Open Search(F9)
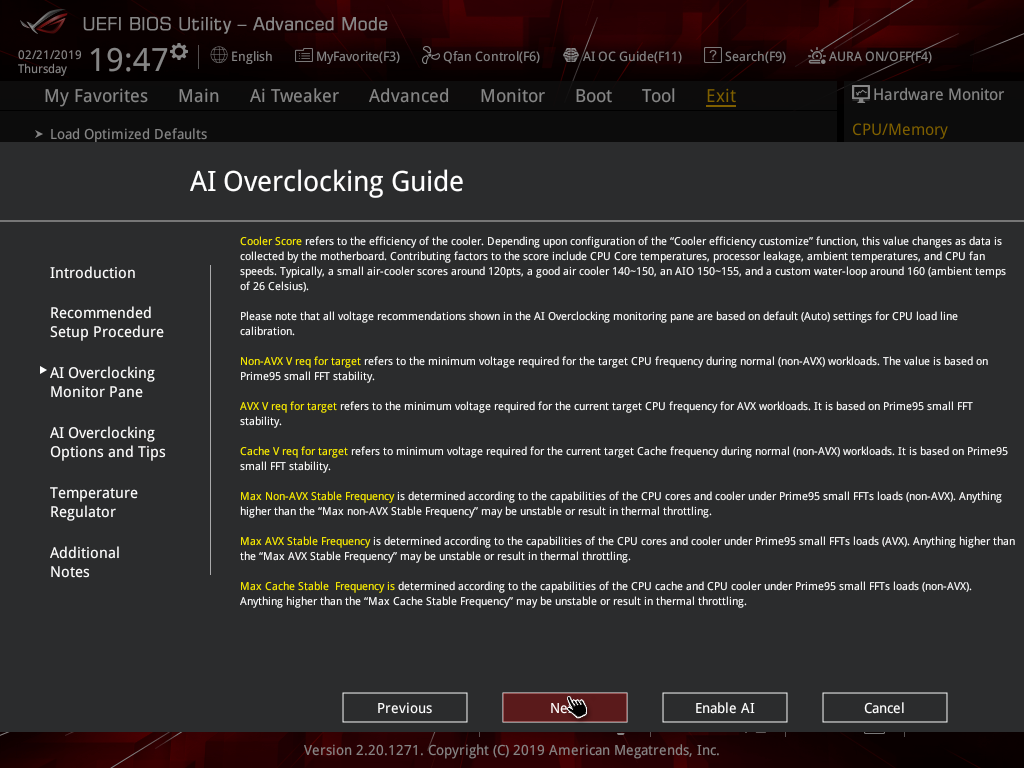1024x768 pixels. click(x=755, y=56)
